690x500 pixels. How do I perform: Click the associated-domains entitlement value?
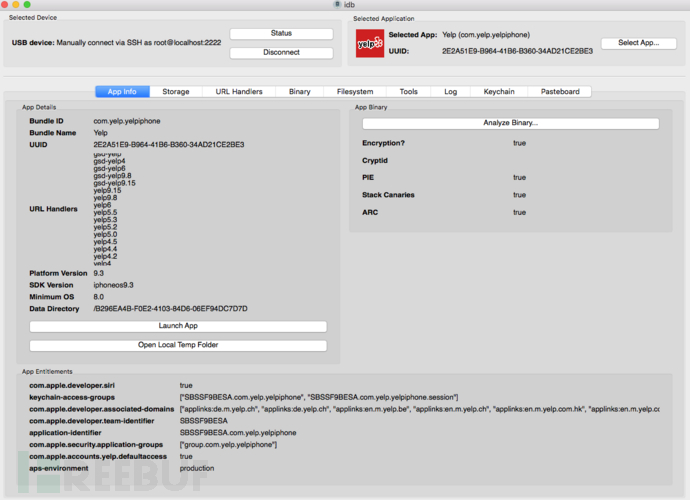420,409
